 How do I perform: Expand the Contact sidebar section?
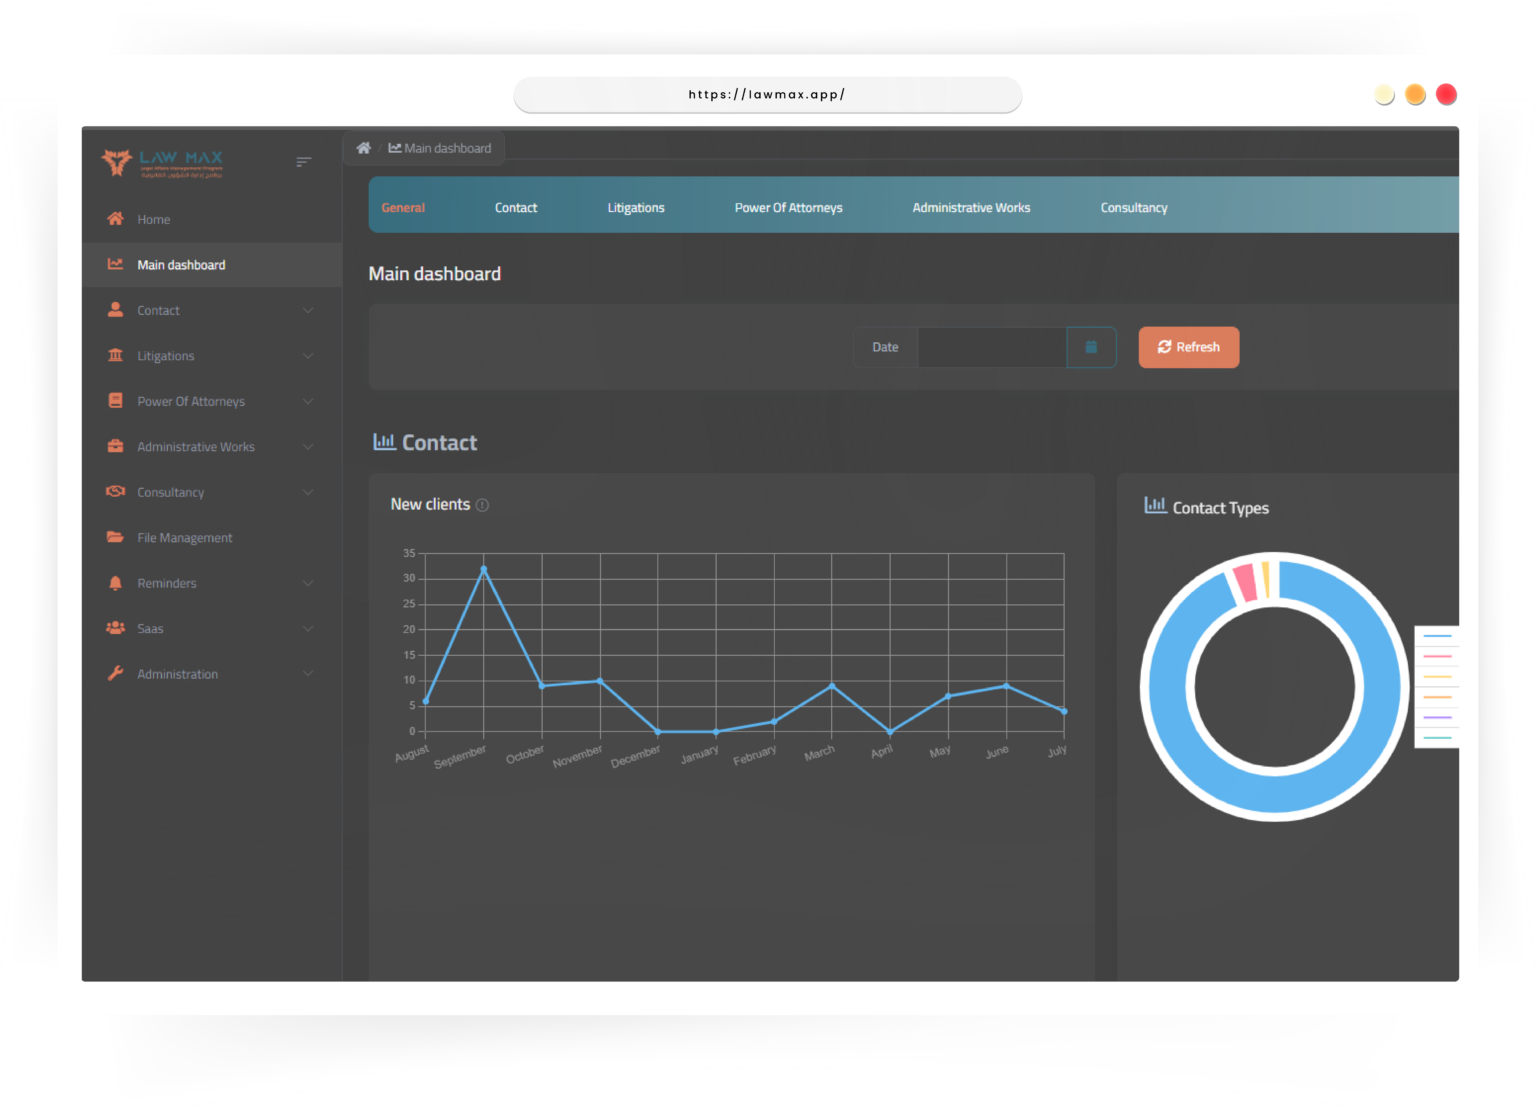point(308,310)
